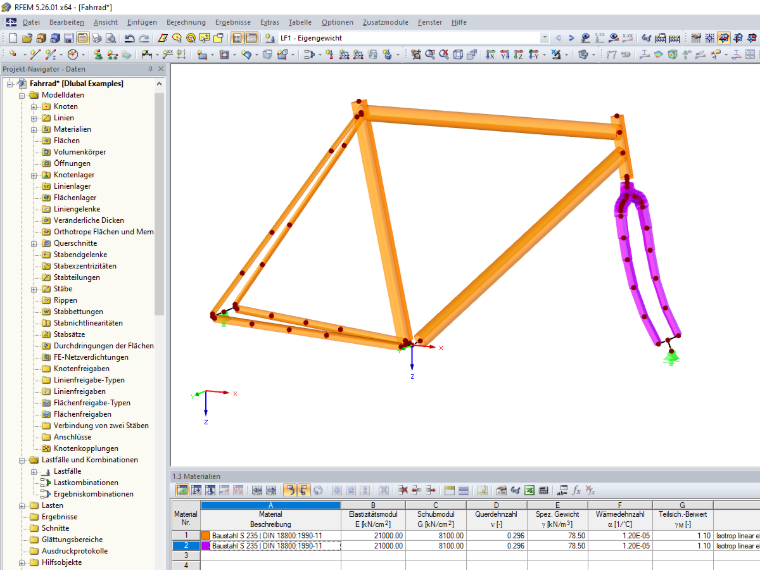This screenshot has width=760, height=570.
Task: Close the Projekt-Navigator panel
Action: coord(161,69)
